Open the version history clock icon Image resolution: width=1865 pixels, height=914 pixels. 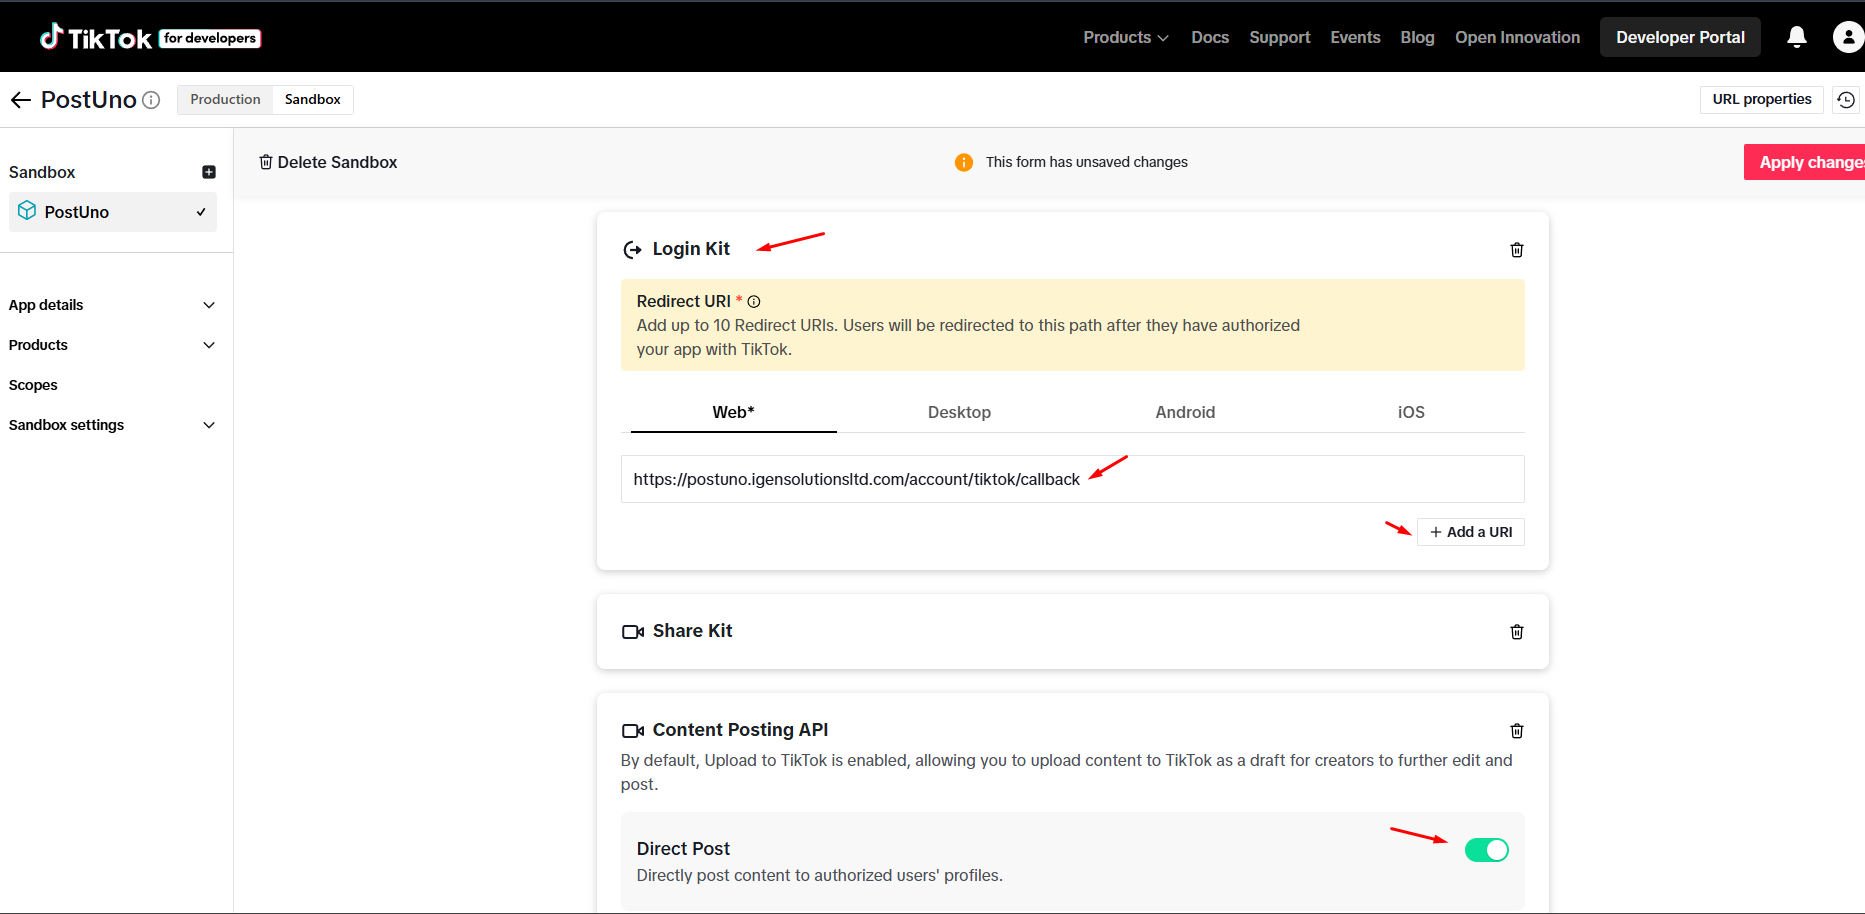(1846, 100)
